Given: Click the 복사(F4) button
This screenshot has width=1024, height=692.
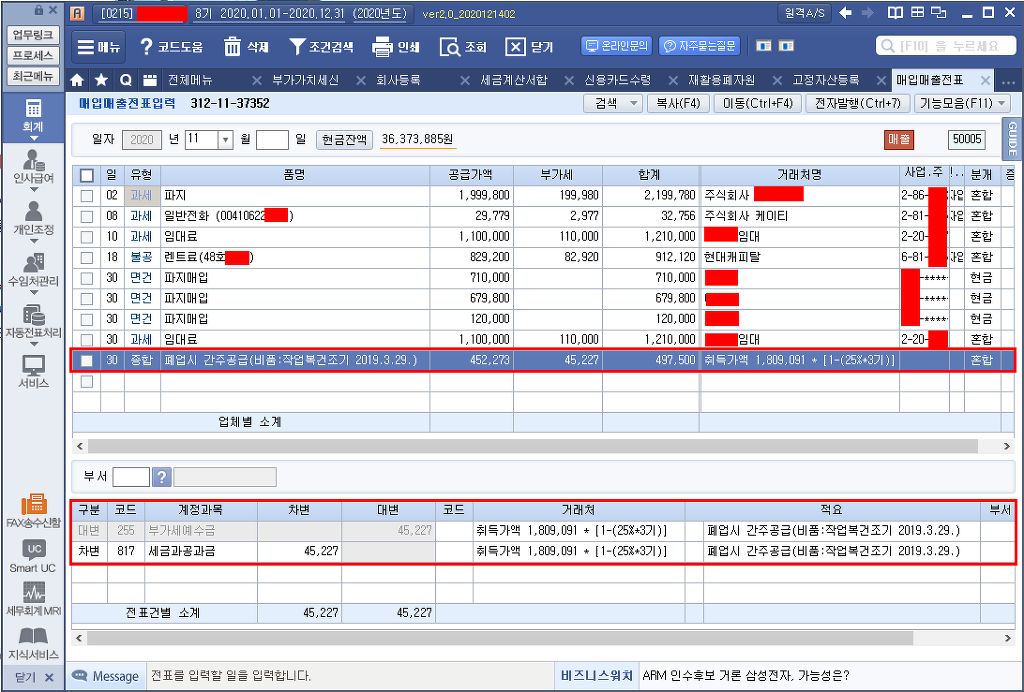Looking at the screenshot, I should (x=678, y=103).
